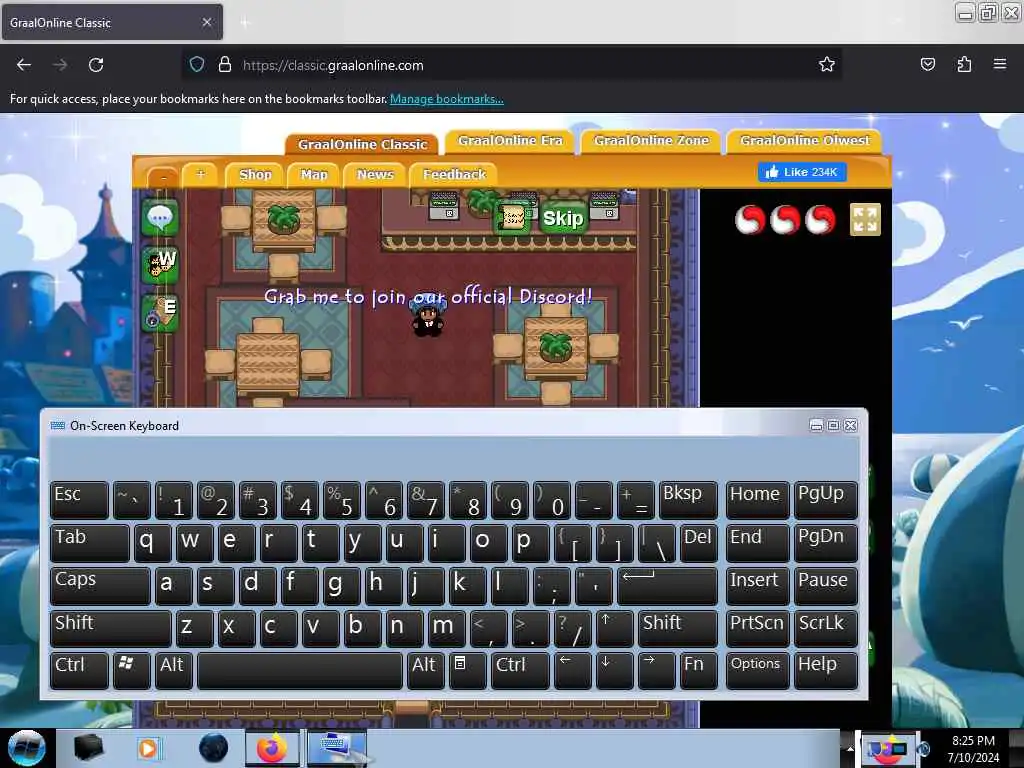Bookmark this page with star icon

coord(827,64)
